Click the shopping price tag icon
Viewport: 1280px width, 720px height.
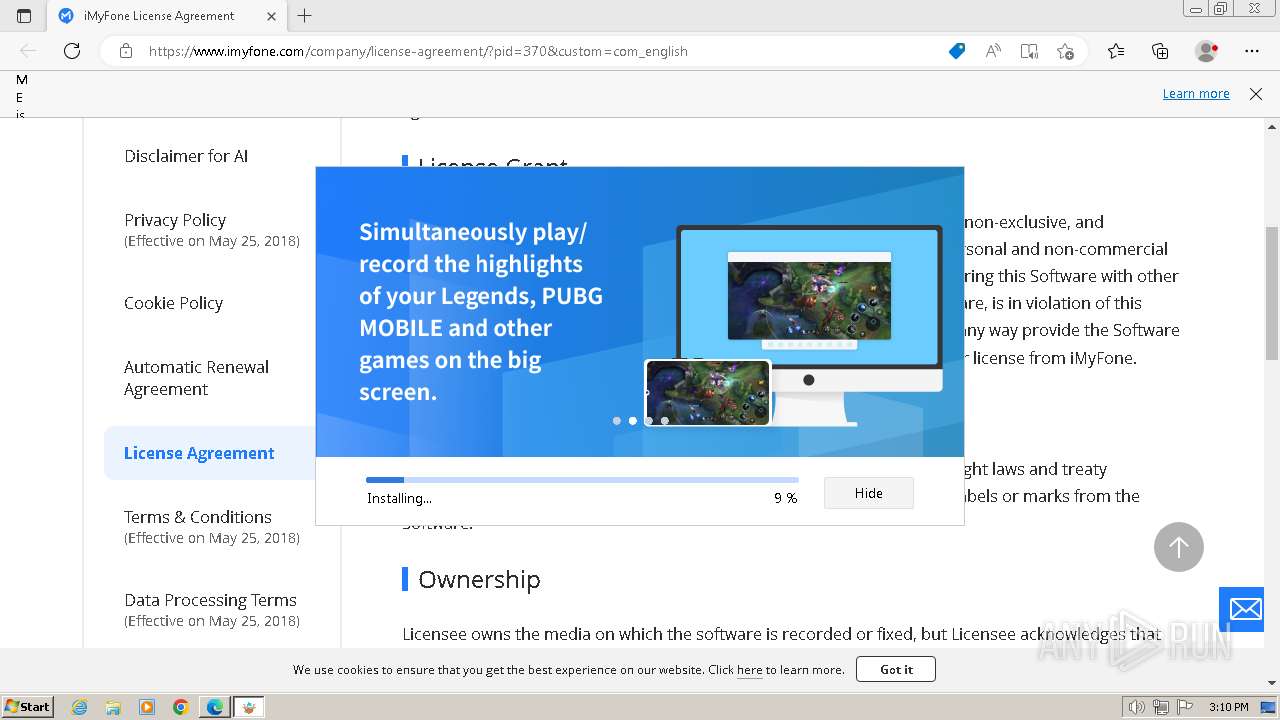957,51
